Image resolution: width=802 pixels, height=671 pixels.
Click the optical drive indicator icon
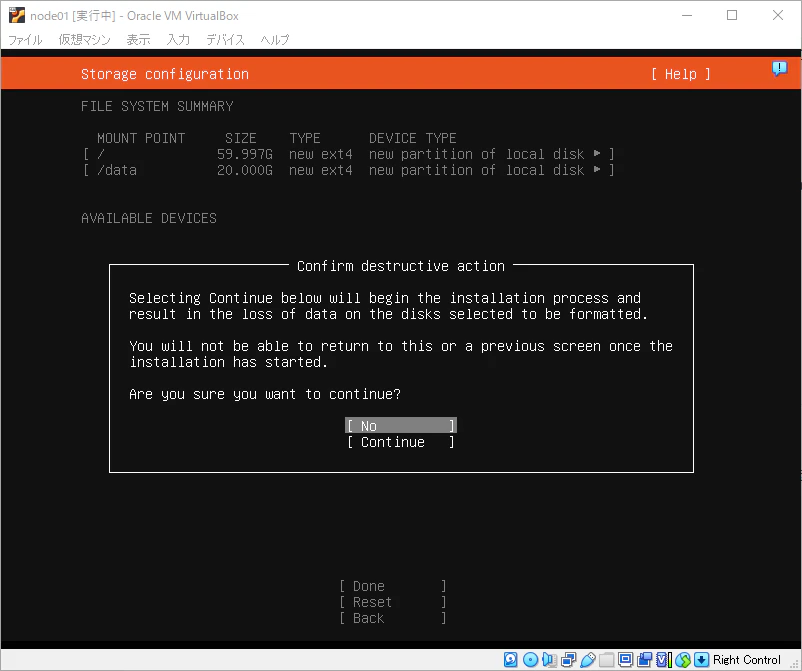point(530,659)
